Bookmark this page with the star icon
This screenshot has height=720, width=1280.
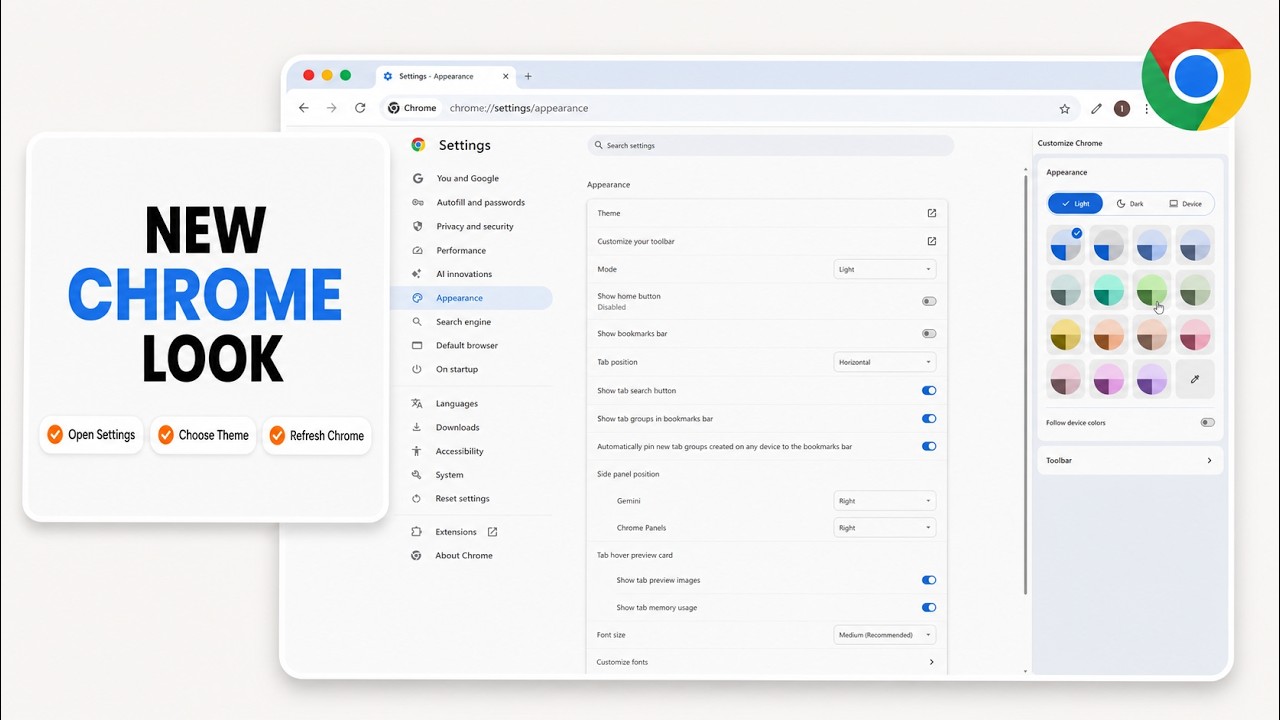click(1065, 108)
